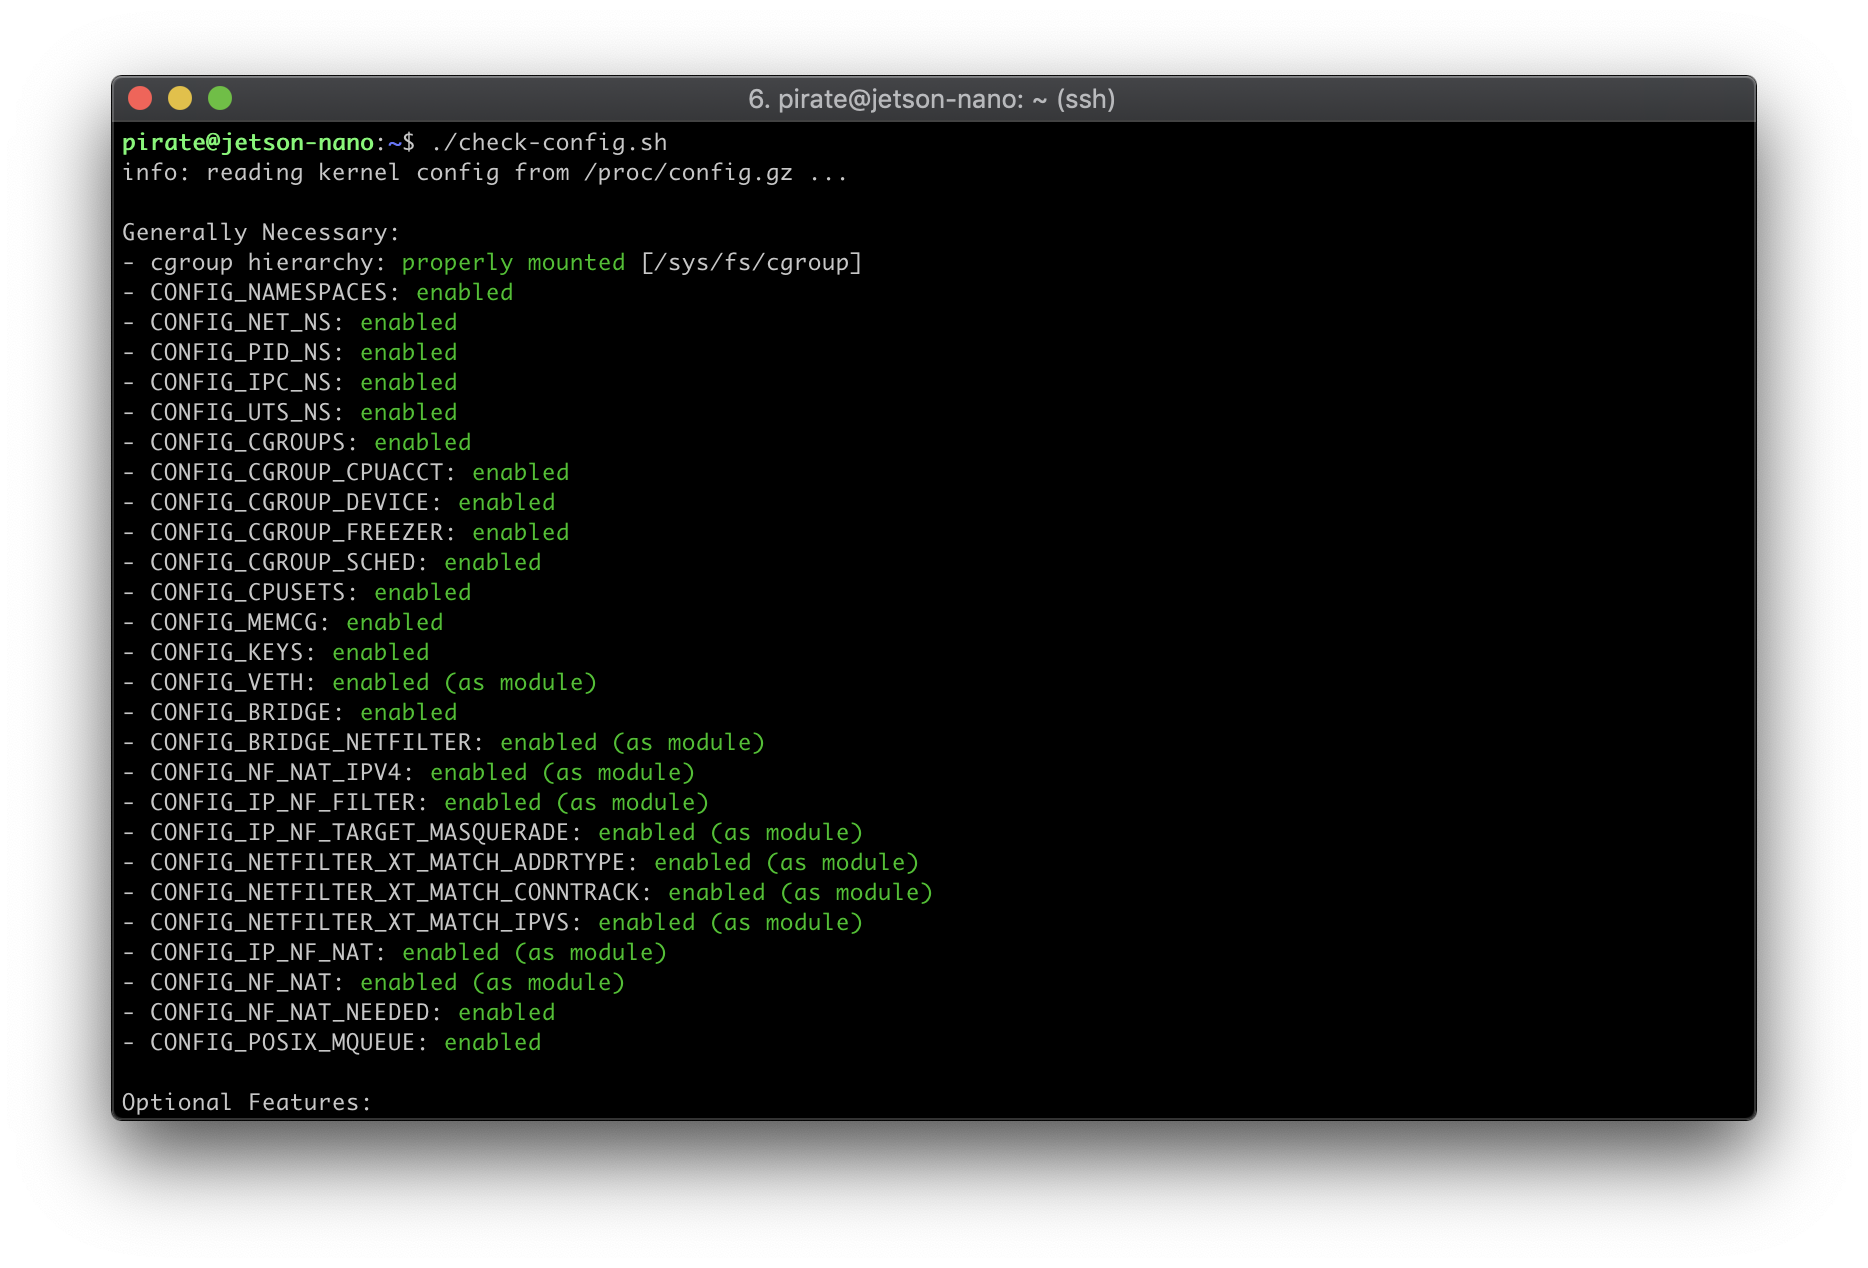Select the CONFIG_BRIDGE_NETFILTER line
The width and height of the screenshot is (1868, 1268).
click(444, 742)
